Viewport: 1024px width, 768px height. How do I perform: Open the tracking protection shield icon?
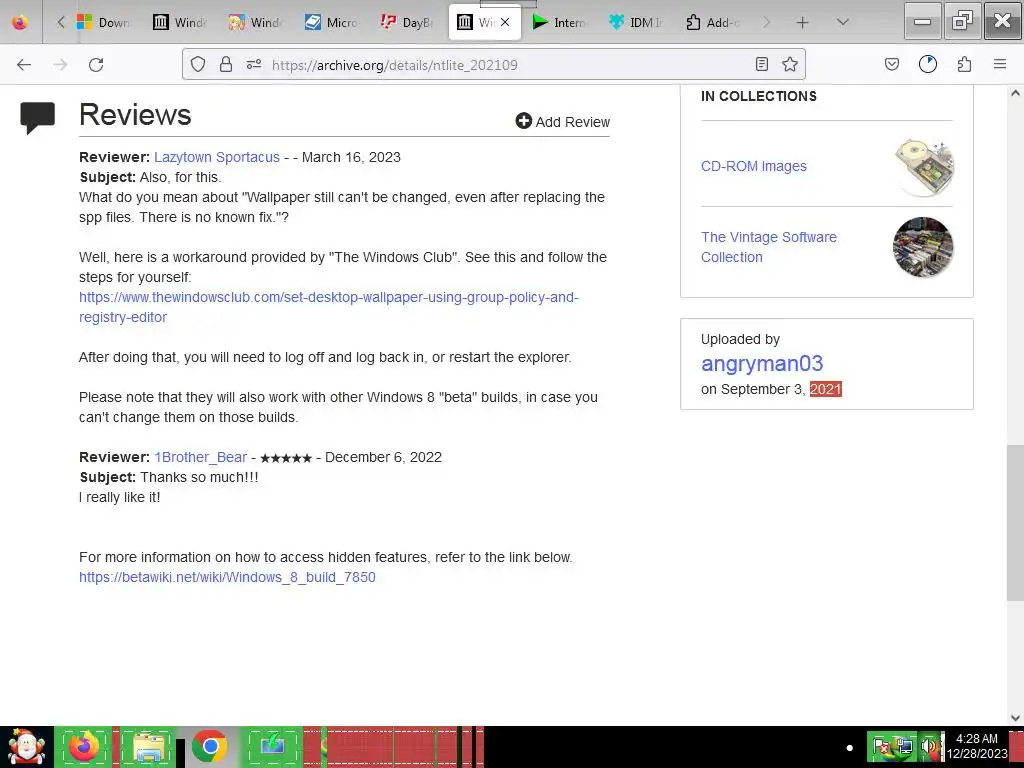pos(198,64)
